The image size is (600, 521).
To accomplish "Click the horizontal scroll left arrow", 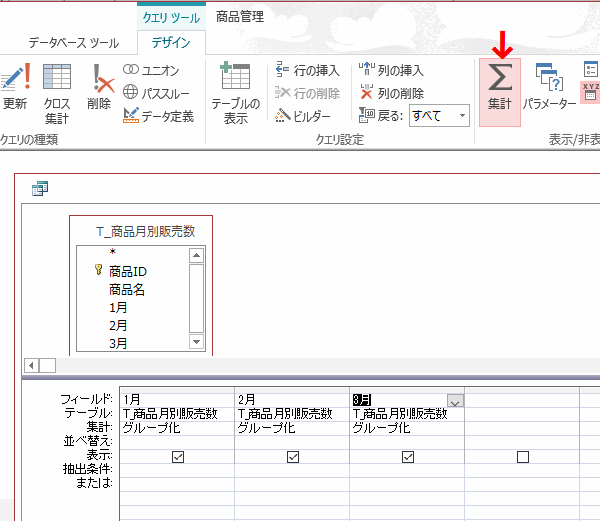I will pyautogui.click(x=32, y=366).
